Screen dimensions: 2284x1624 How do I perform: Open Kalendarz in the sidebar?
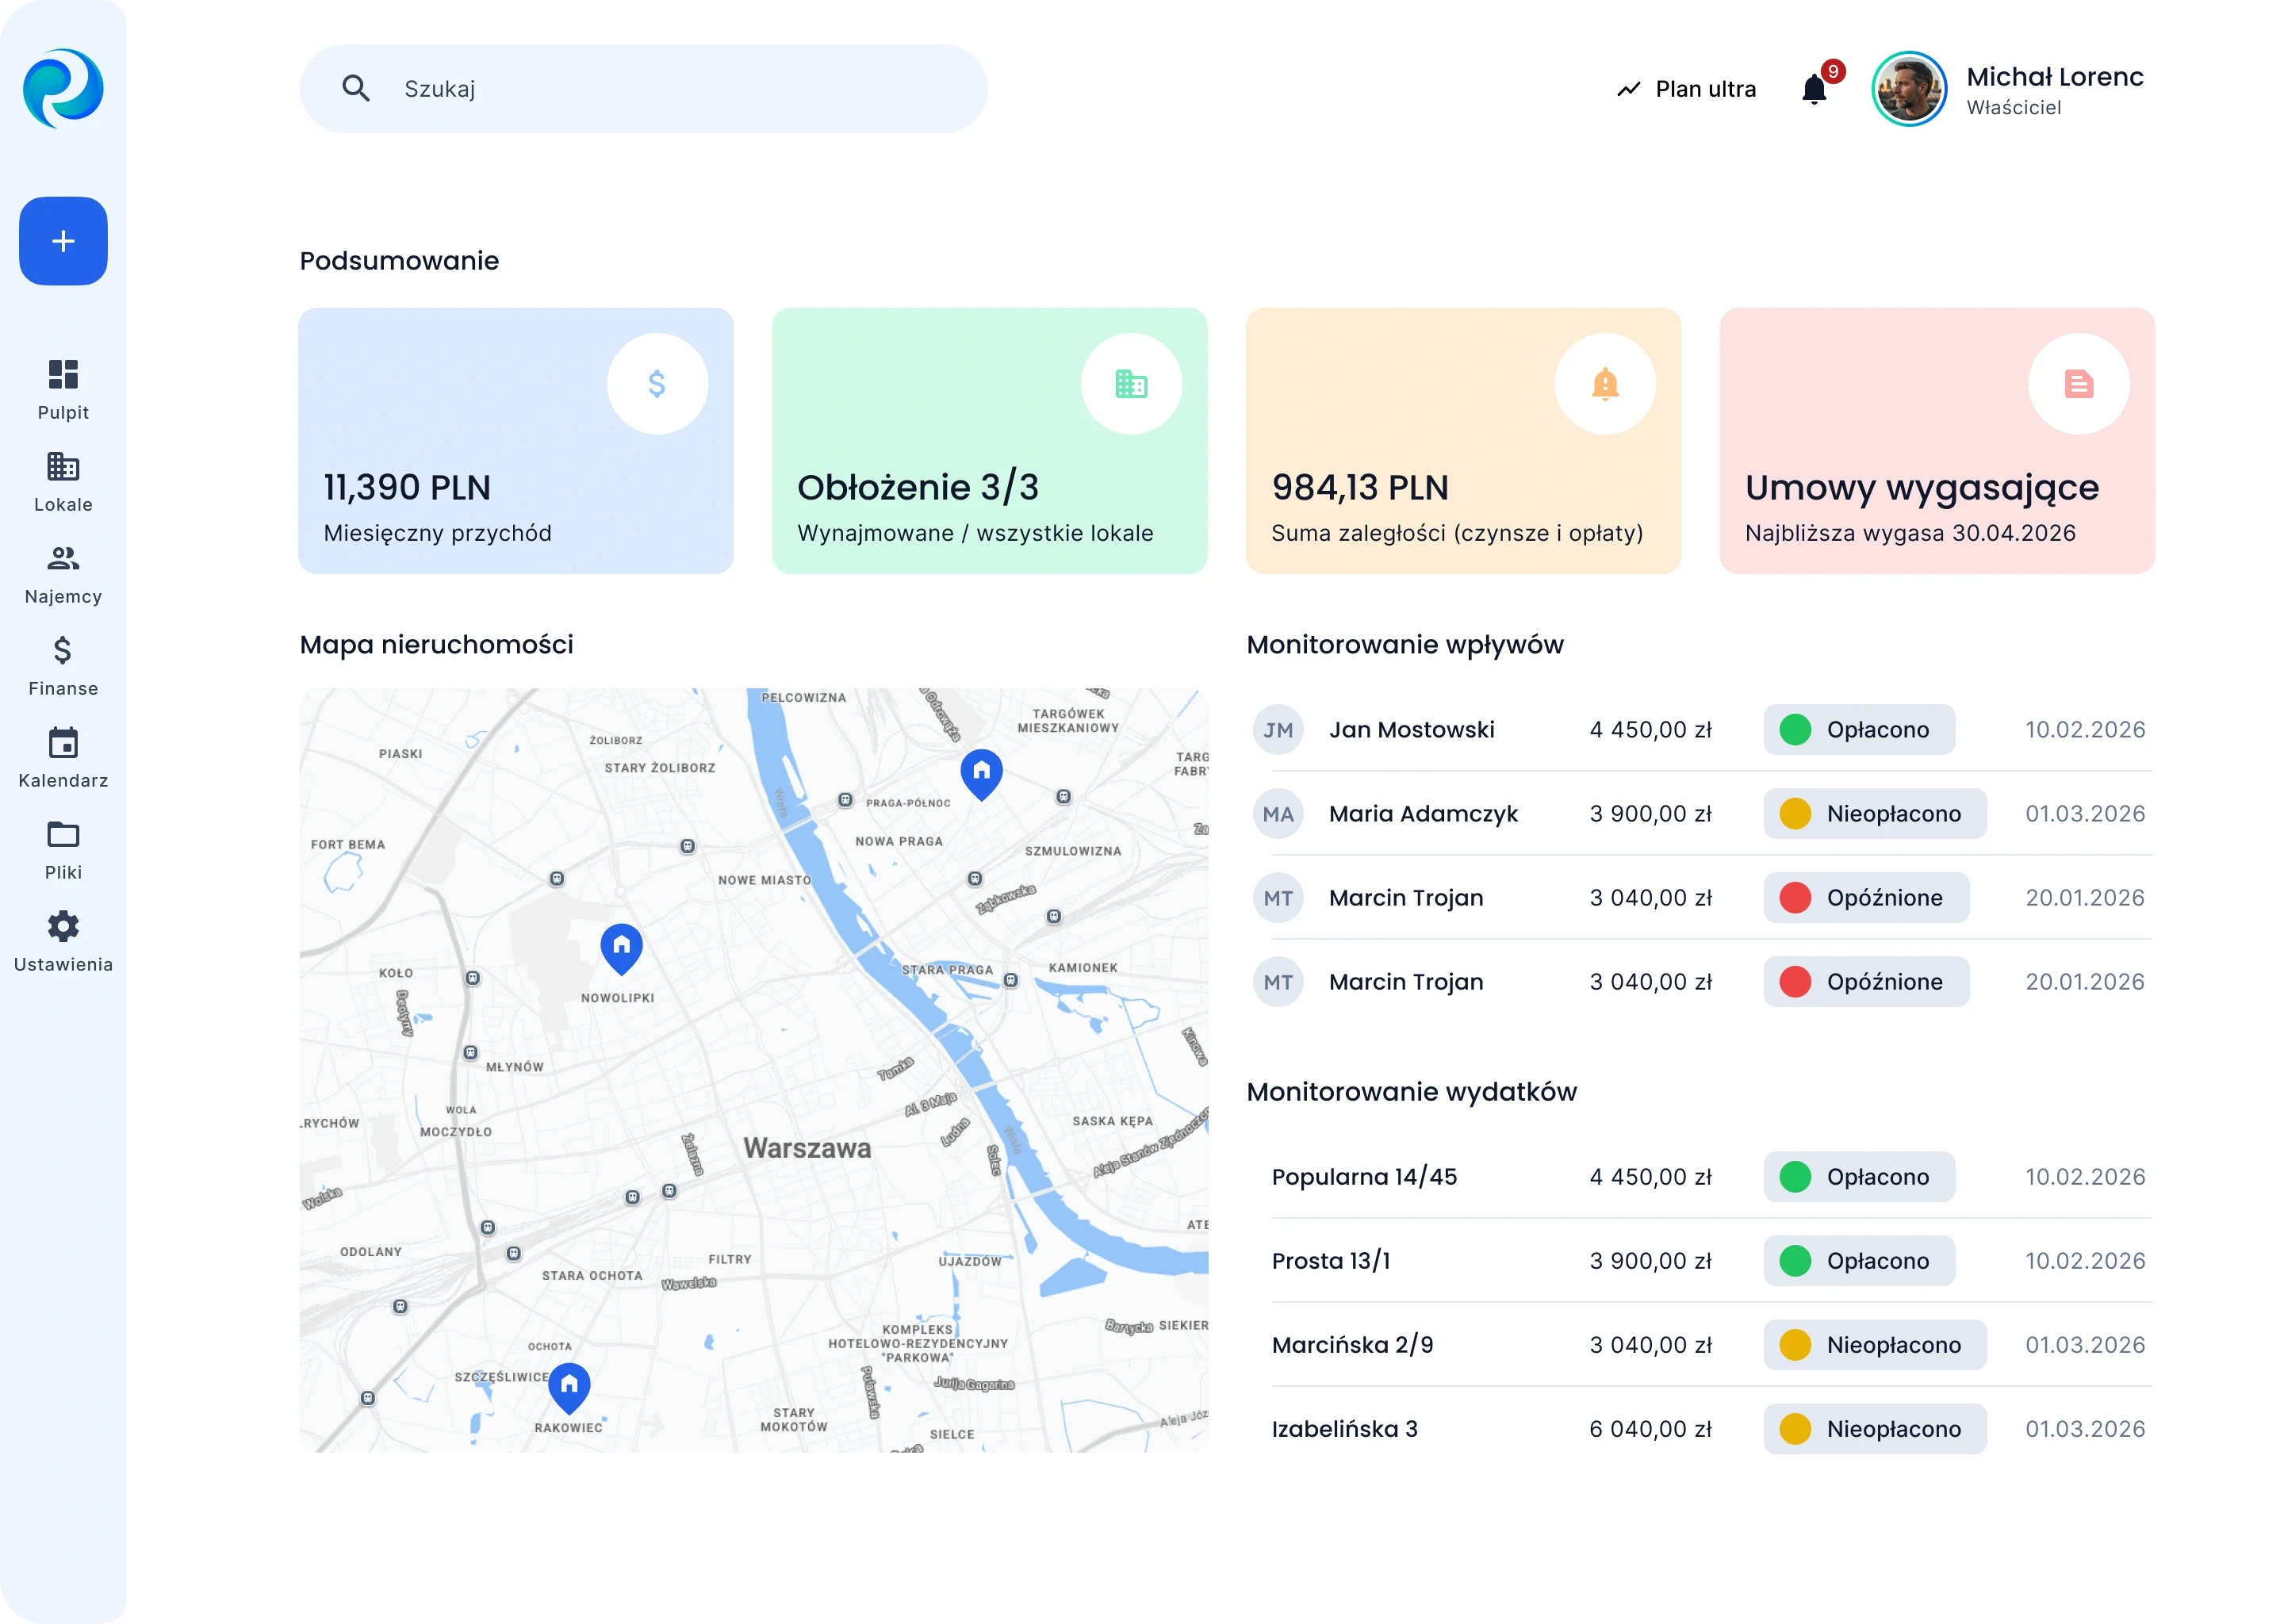tap(63, 758)
